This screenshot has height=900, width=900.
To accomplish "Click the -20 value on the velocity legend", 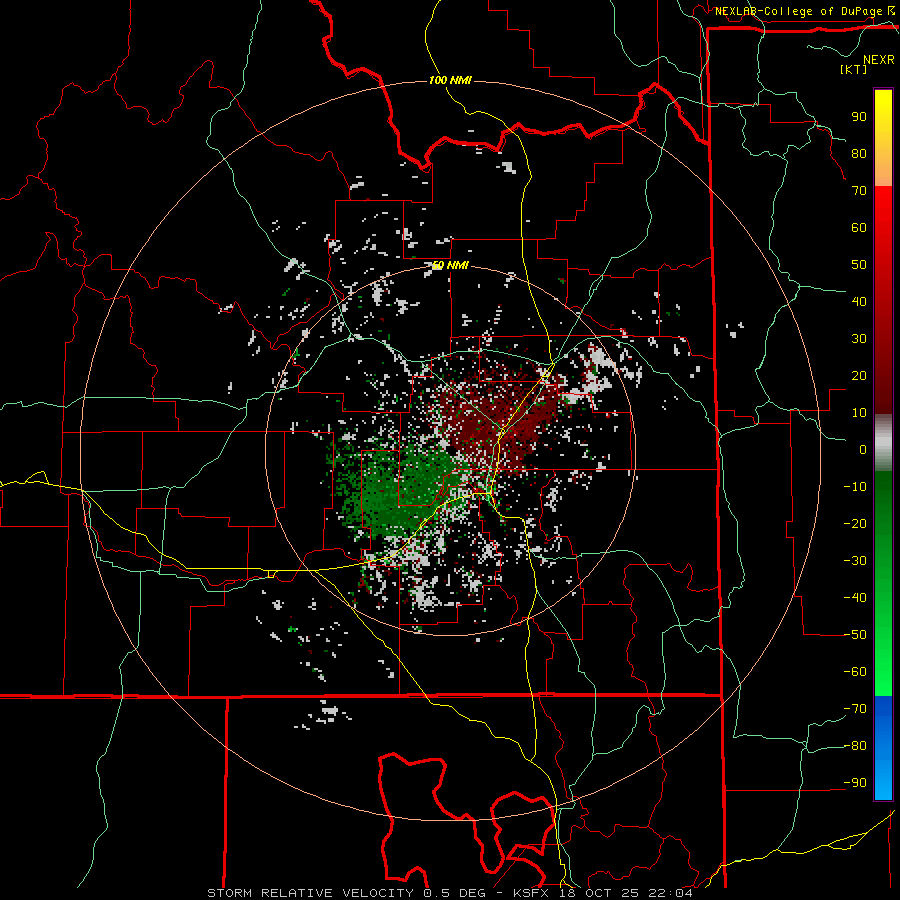I will click(x=855, y=524).
